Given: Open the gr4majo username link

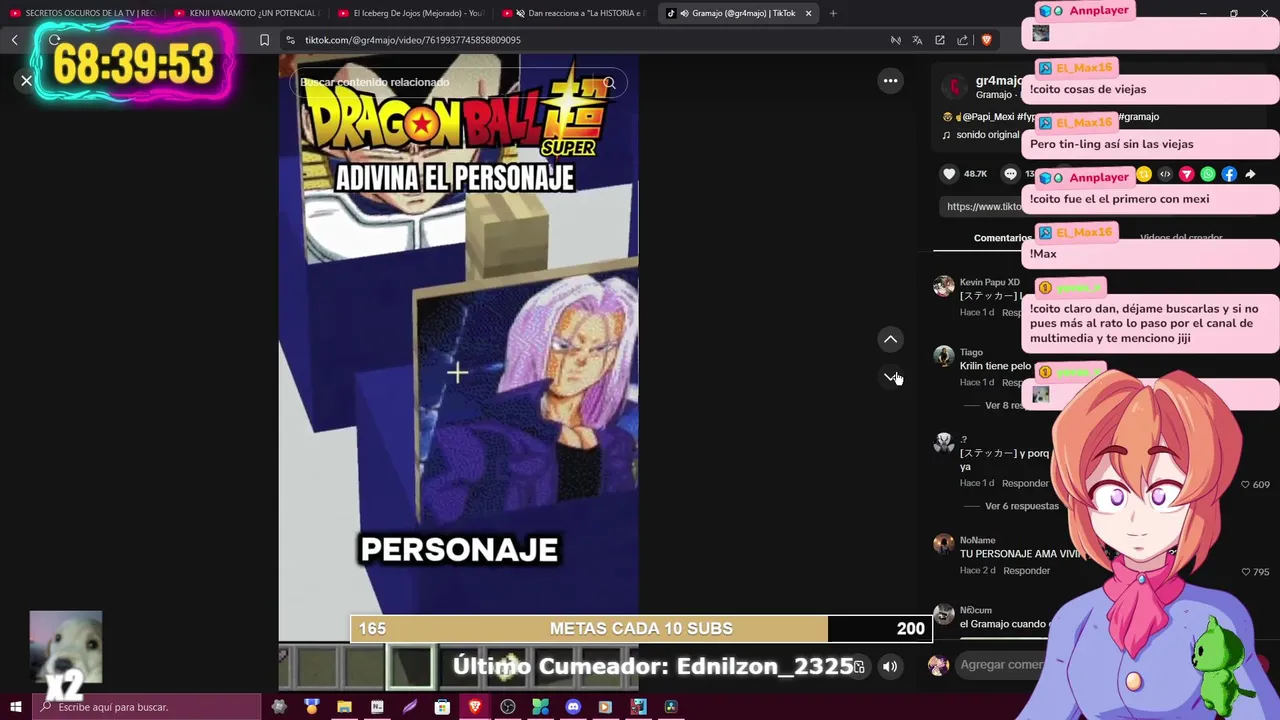Looking at the screenshot, I should tap(999, 80).
